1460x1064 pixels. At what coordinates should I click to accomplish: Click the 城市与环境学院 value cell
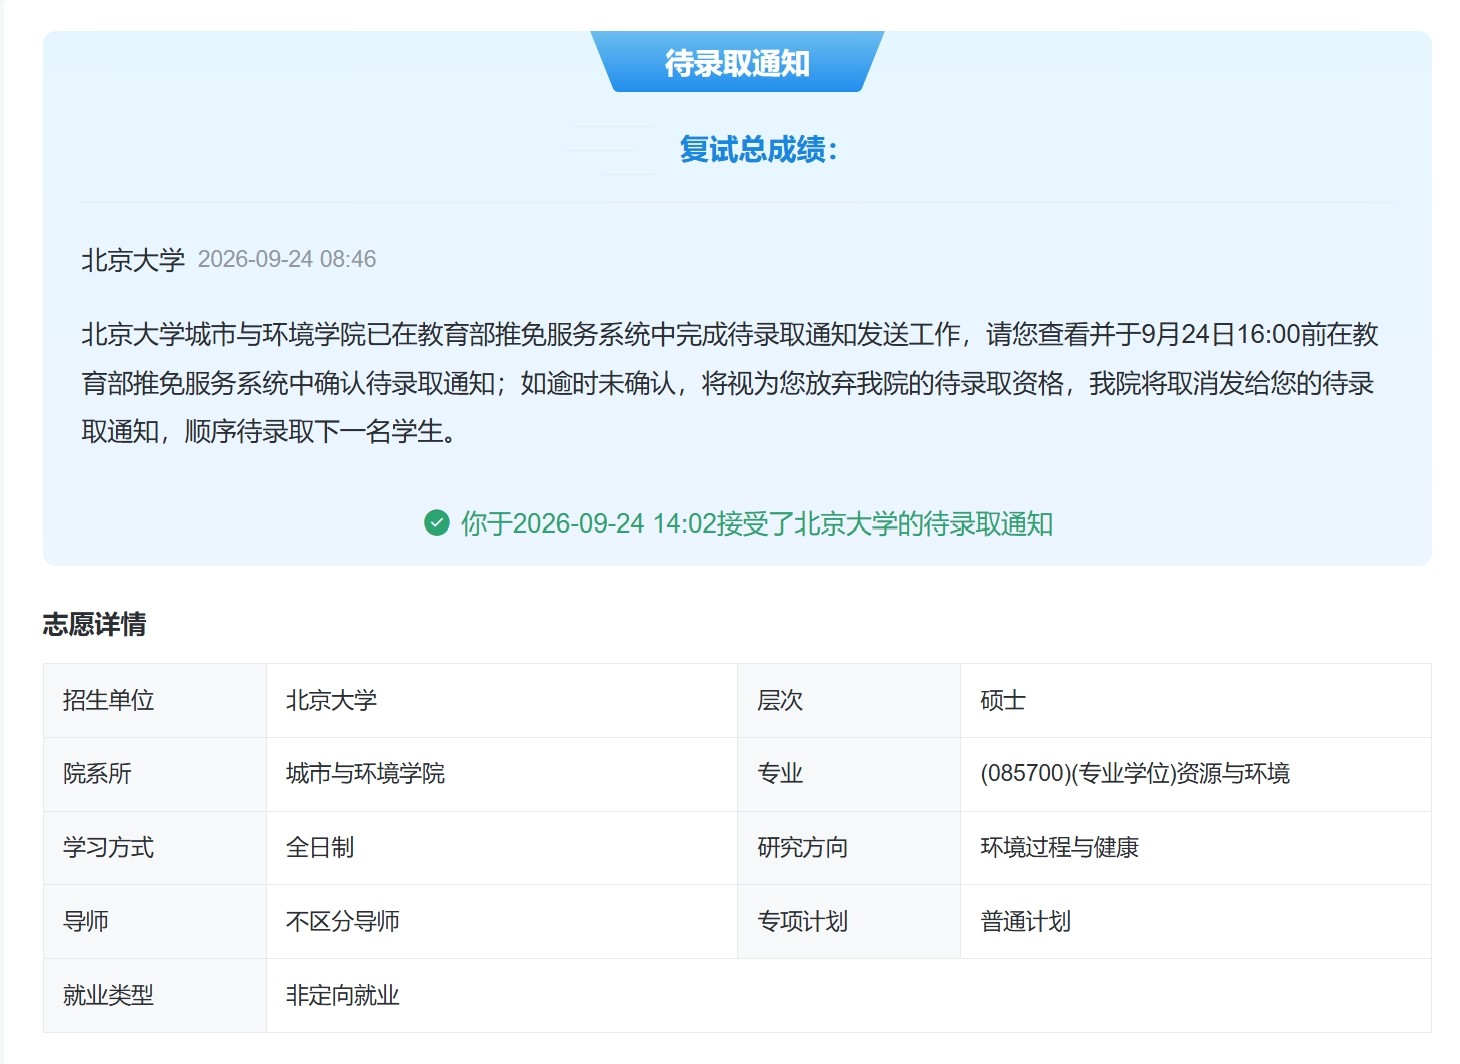tap(502, 774)
